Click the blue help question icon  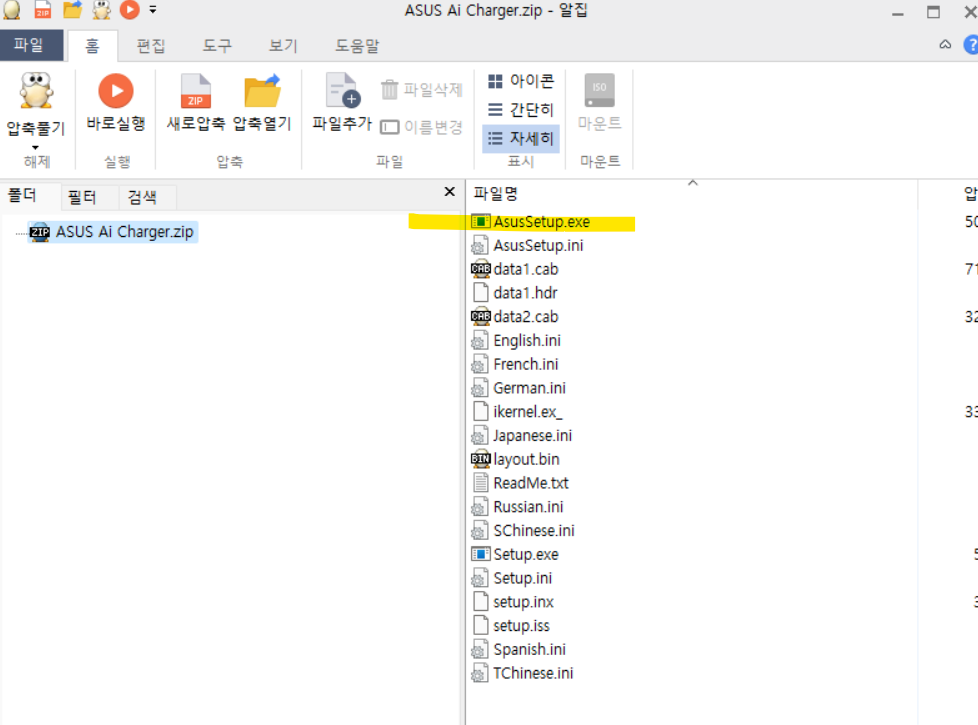(971, 45)
